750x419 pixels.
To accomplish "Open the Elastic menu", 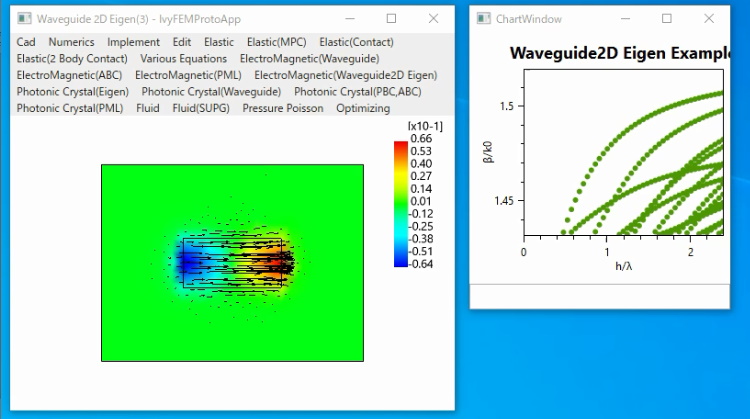I will 219,42.
